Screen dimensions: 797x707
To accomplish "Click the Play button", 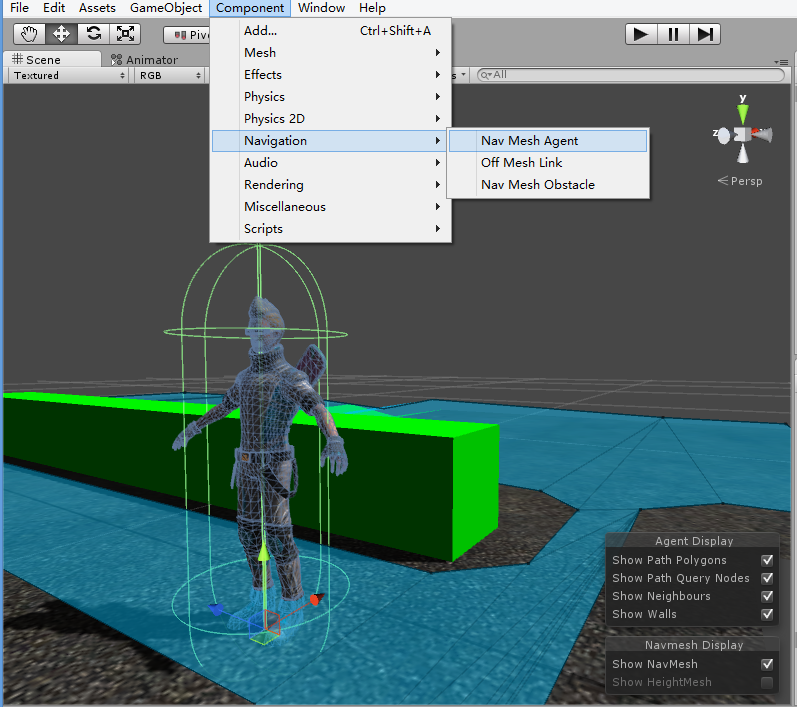I will (641, 35).
